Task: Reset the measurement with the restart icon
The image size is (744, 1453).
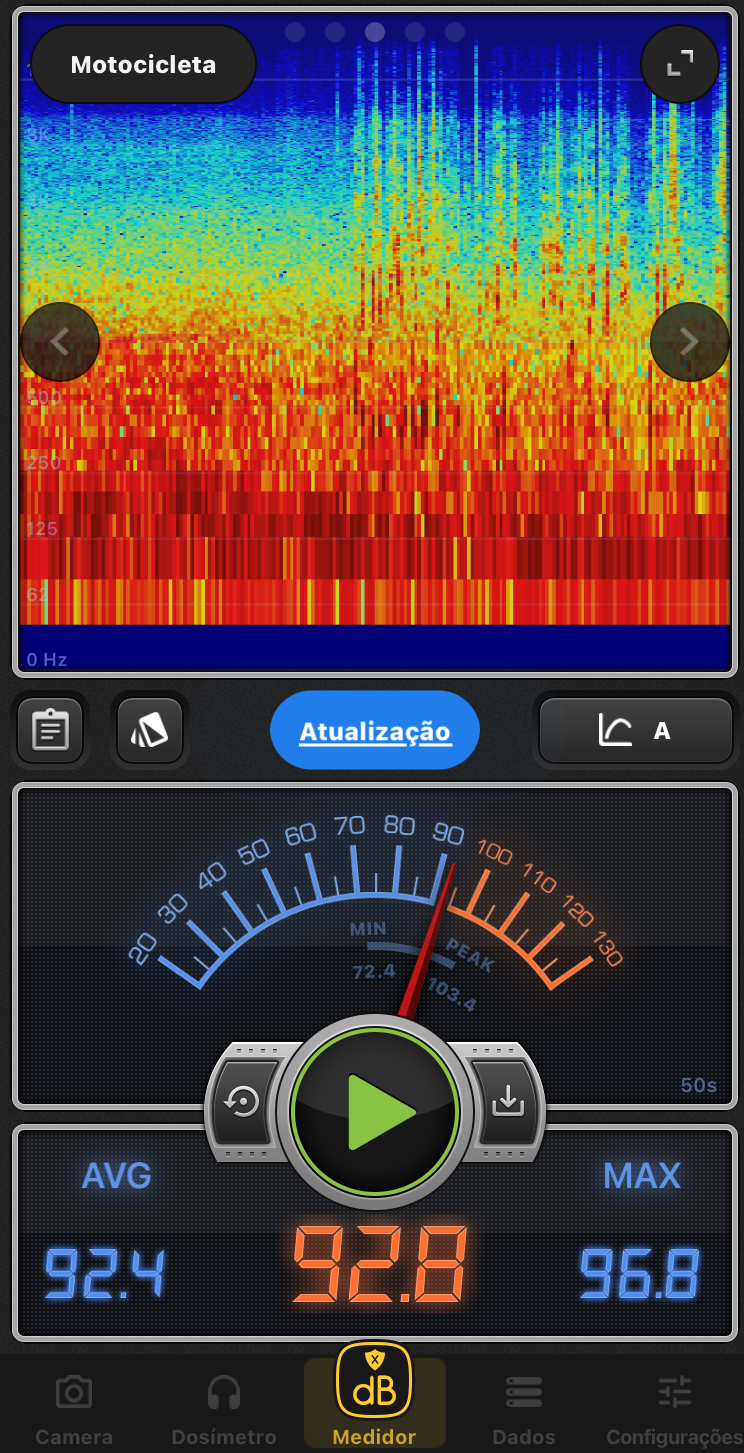Action: (x=243, y=1102)
